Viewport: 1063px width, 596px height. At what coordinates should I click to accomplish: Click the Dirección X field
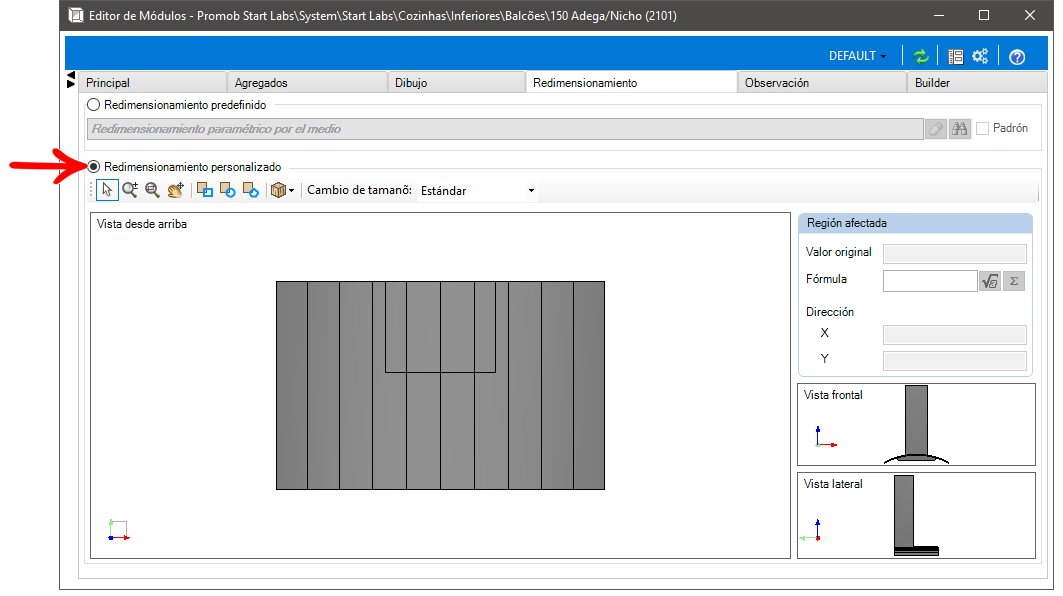click(955, 334)
